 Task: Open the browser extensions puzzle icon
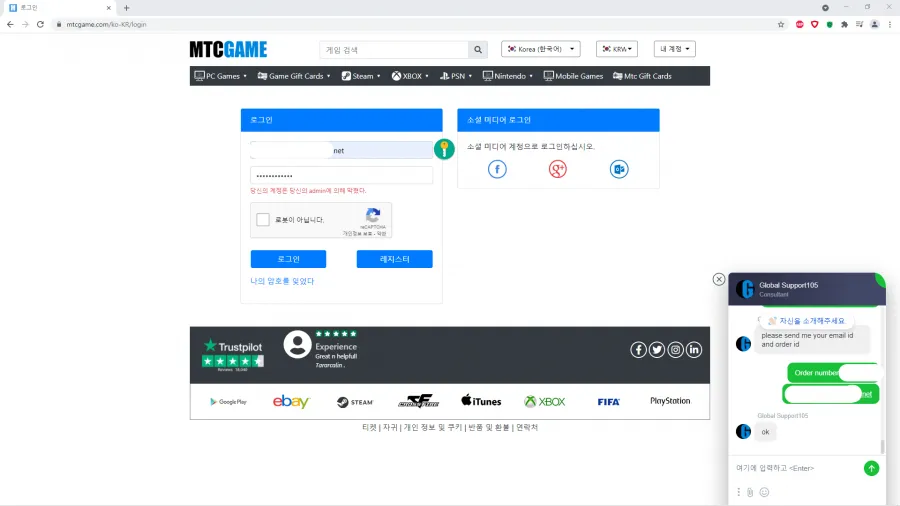click(844, 24)
